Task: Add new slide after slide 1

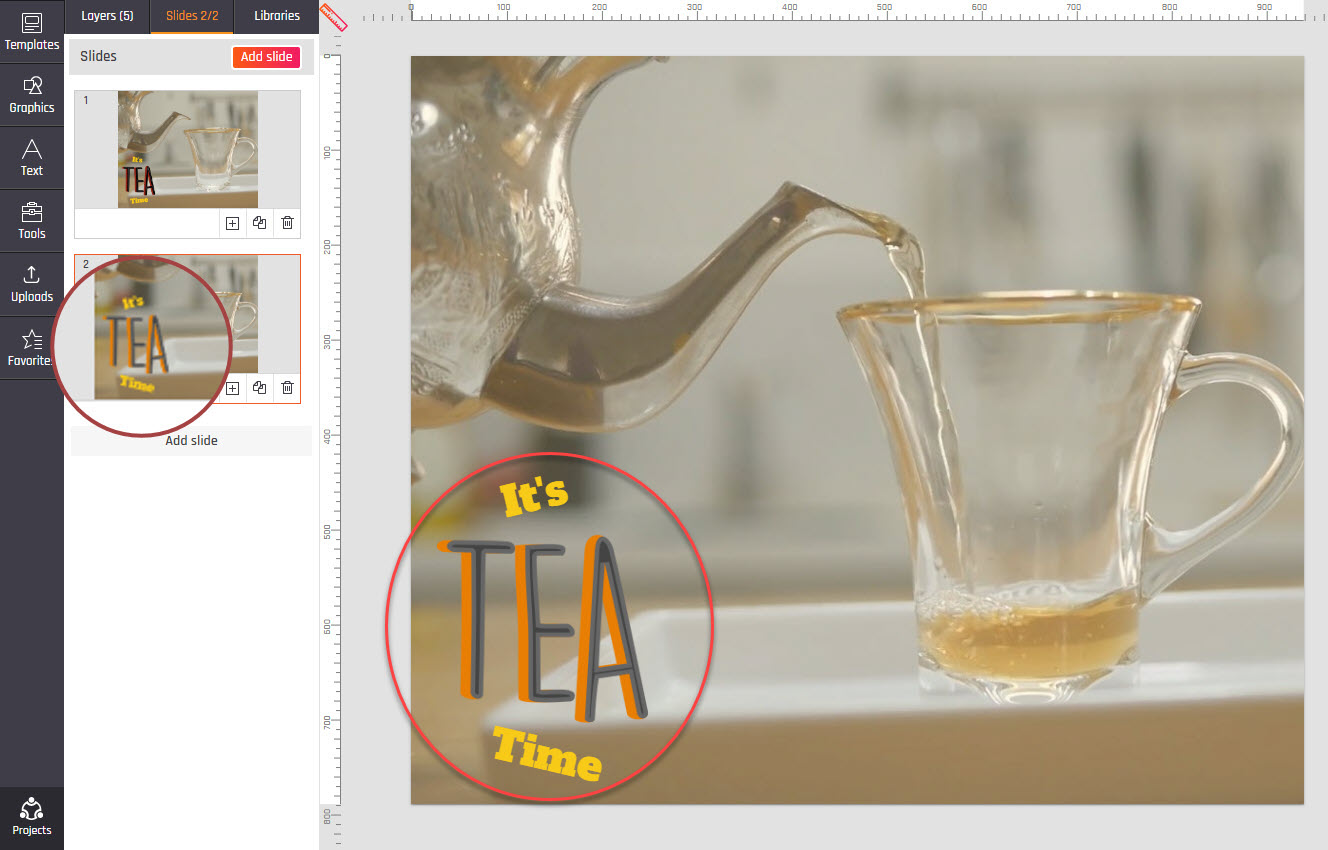Action: 232,224
